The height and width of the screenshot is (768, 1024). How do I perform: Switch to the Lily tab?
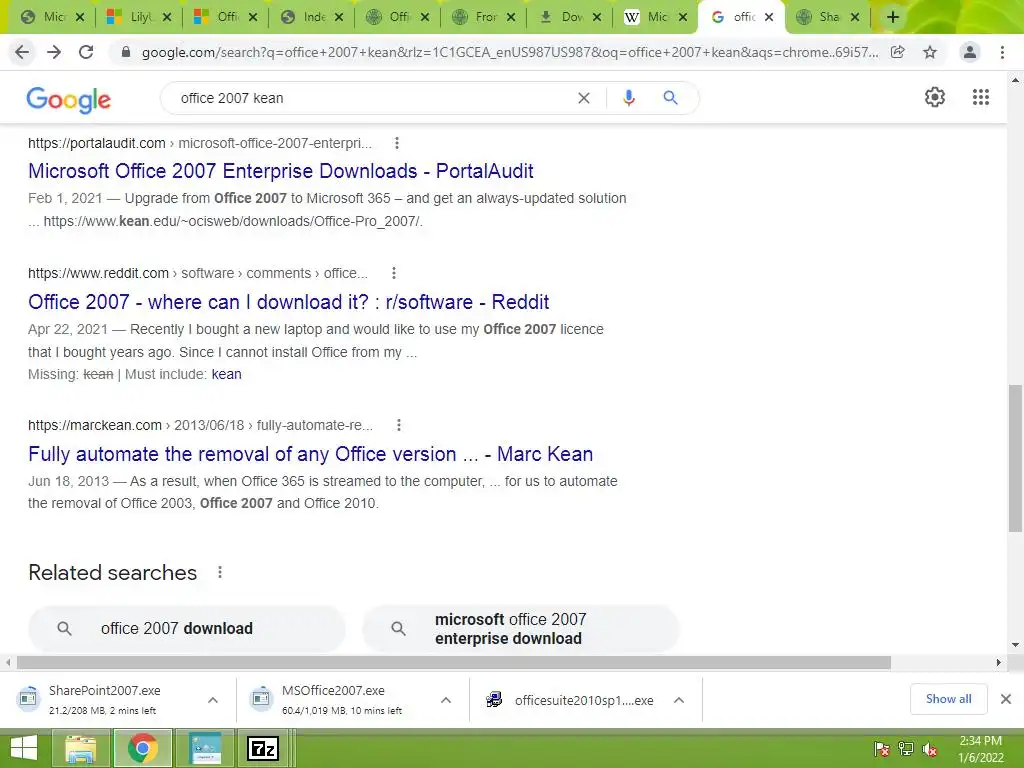pos(131,17)
